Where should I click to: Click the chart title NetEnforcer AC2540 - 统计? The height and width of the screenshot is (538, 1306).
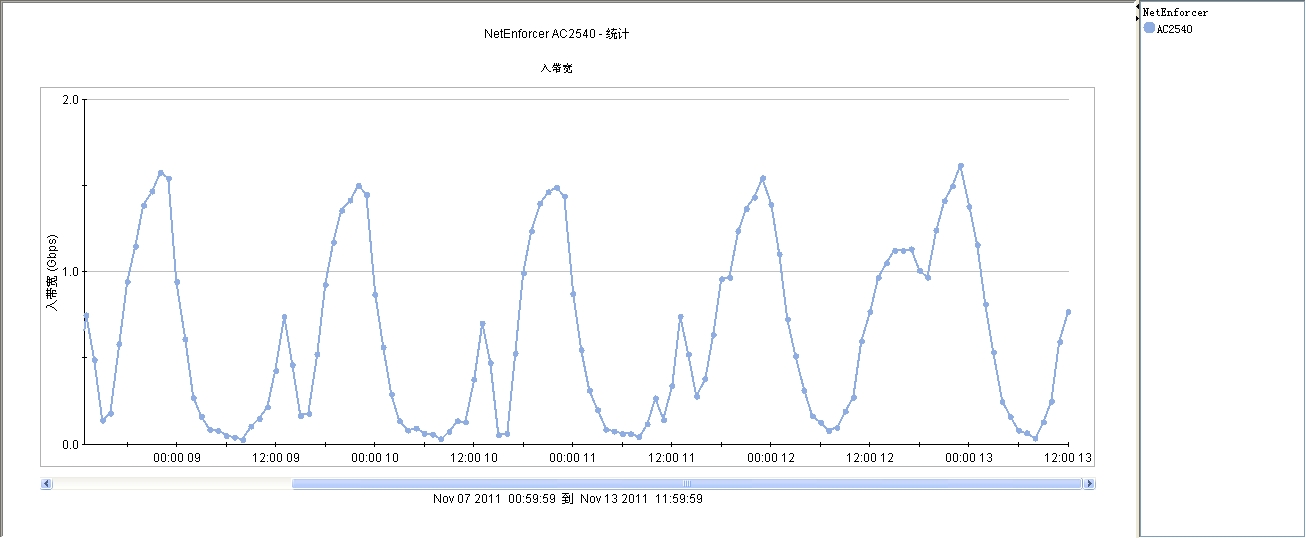click(x=556, y=34)
